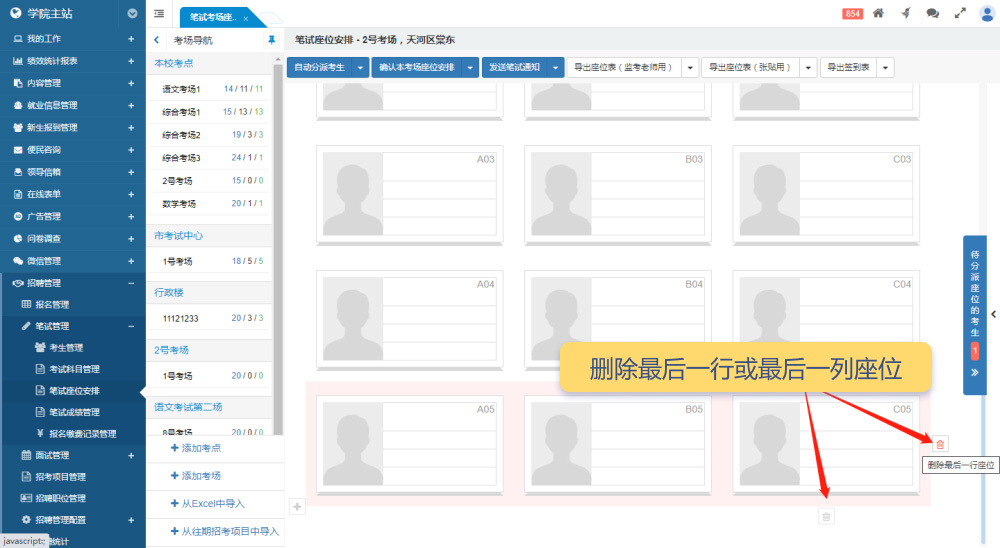1000x548 pixels.
Task: Click the plus icon to add a seat row
Action: pos(297,507)
